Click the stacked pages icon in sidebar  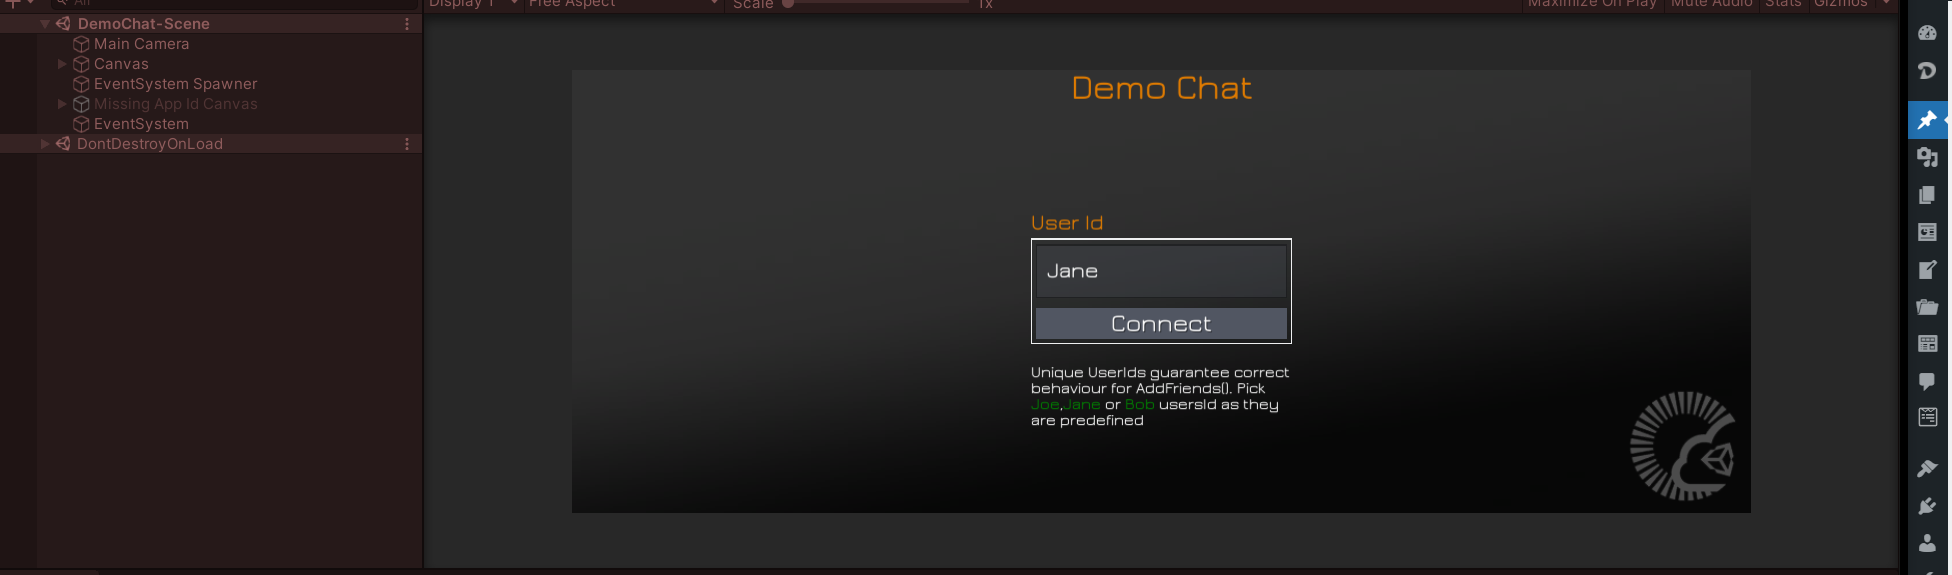click(x=1927, y=195)
